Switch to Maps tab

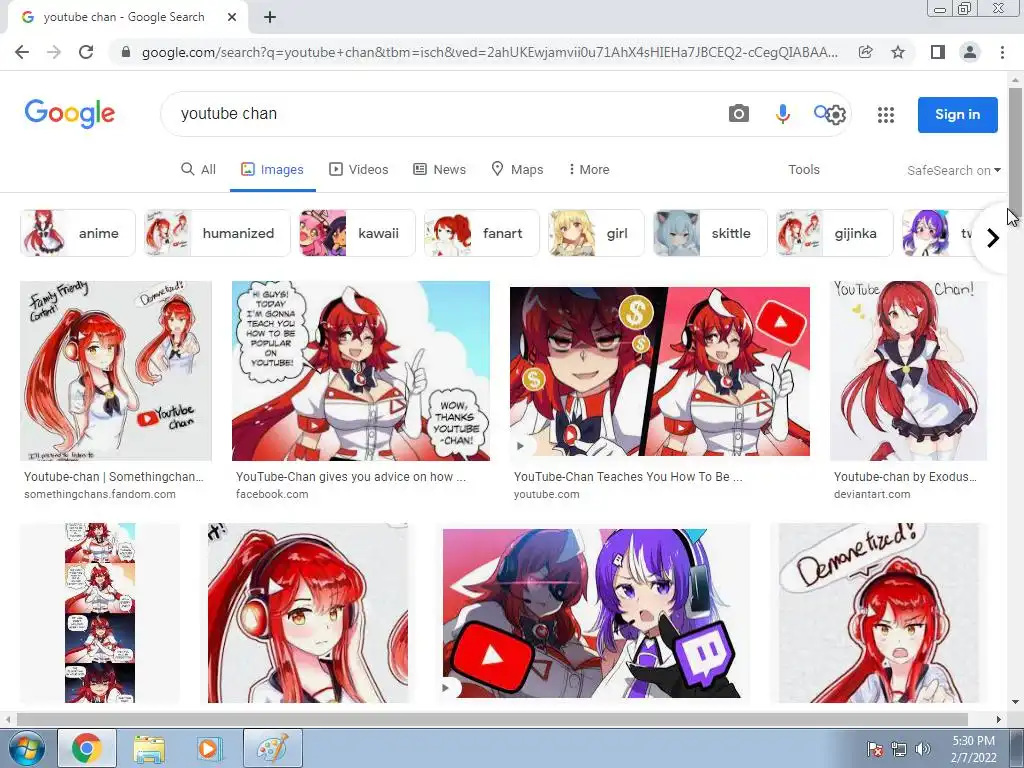[517, 169]
